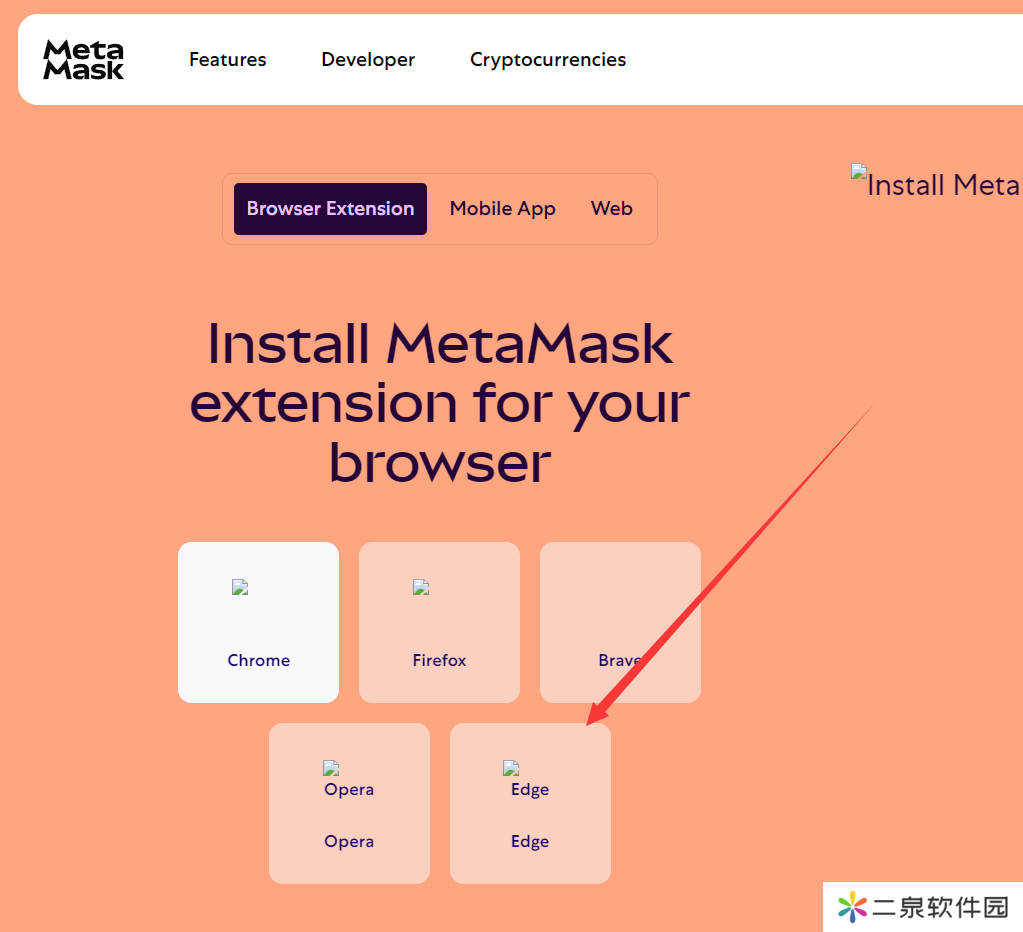Click the broken Firefox icon image

click(421, 588)
